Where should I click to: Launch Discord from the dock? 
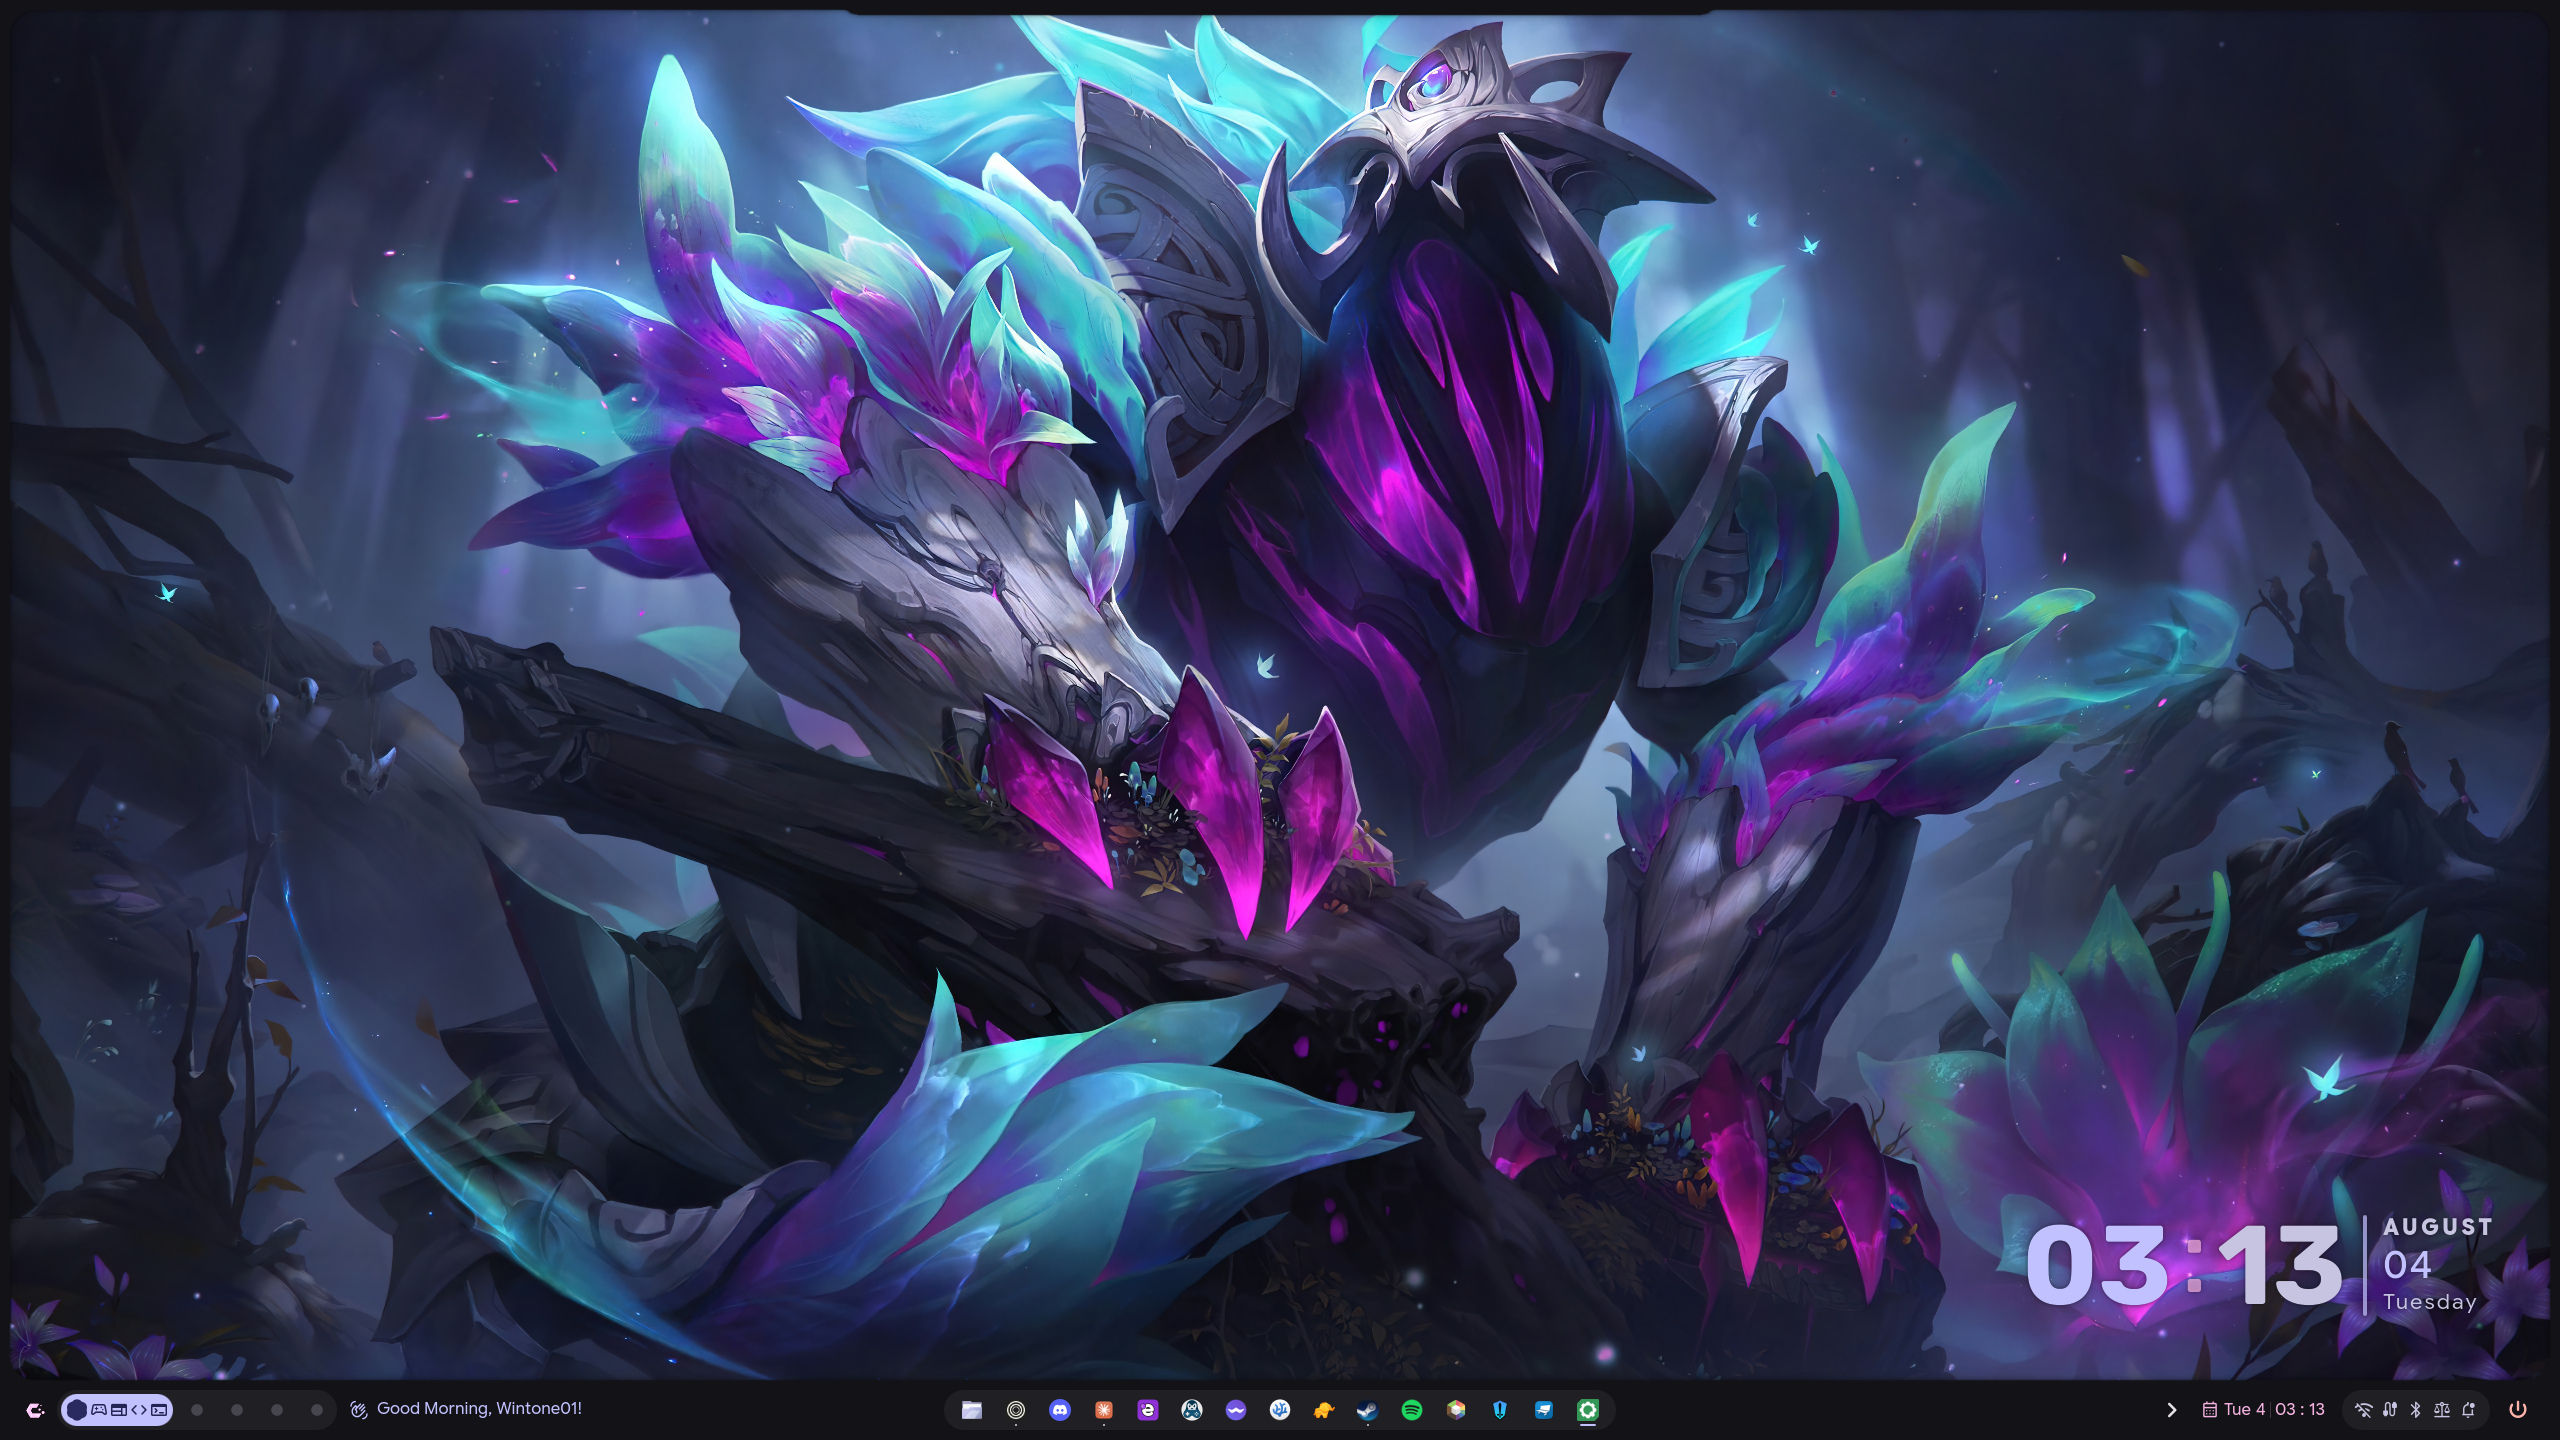point(1060,1410)
